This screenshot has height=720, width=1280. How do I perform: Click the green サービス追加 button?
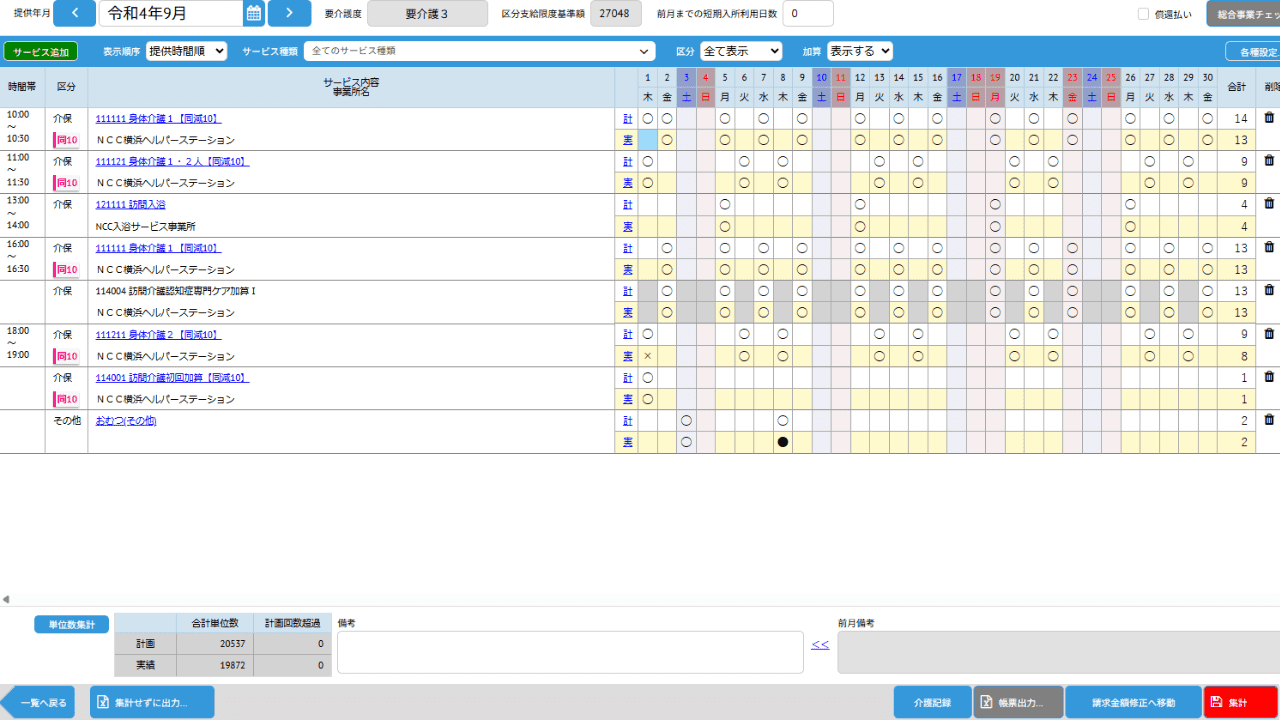(40, 51)
